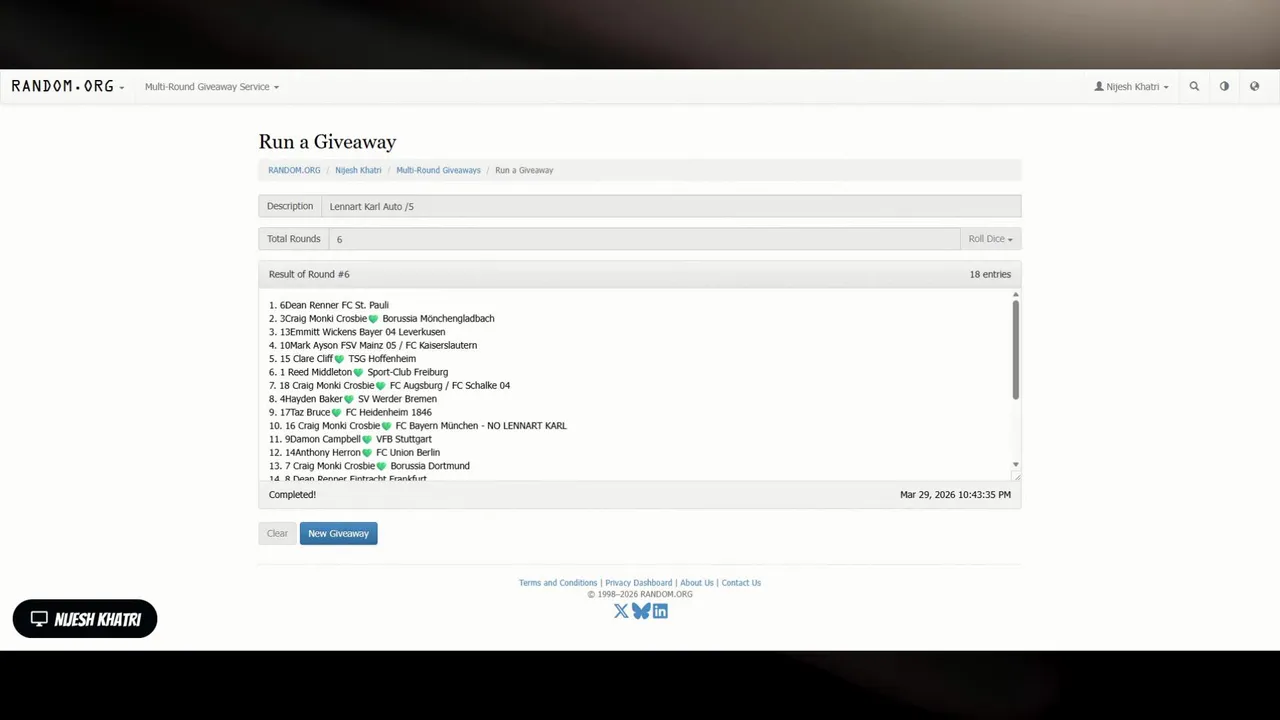Click the Total Rounds field showing 6
Image resolution: width=1280 pixels, height=720 pixels.
click(644, 239)
